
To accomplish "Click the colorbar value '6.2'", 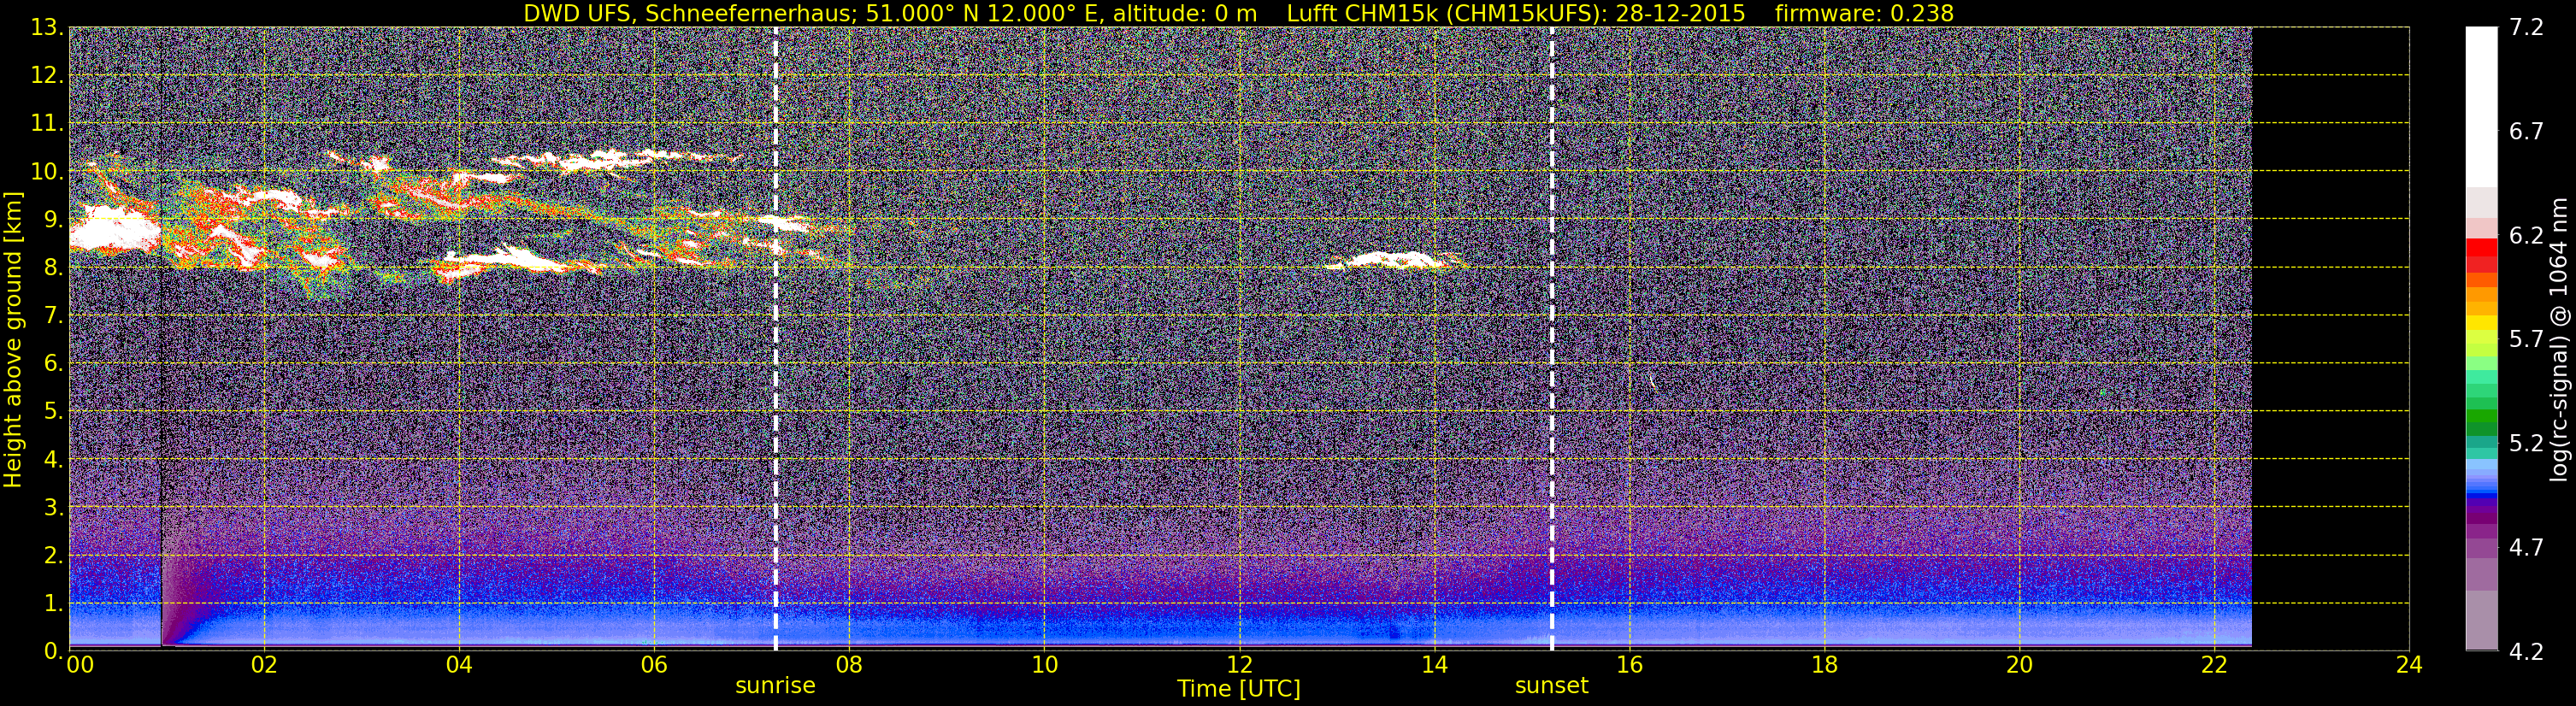I will click(2526, 235).
